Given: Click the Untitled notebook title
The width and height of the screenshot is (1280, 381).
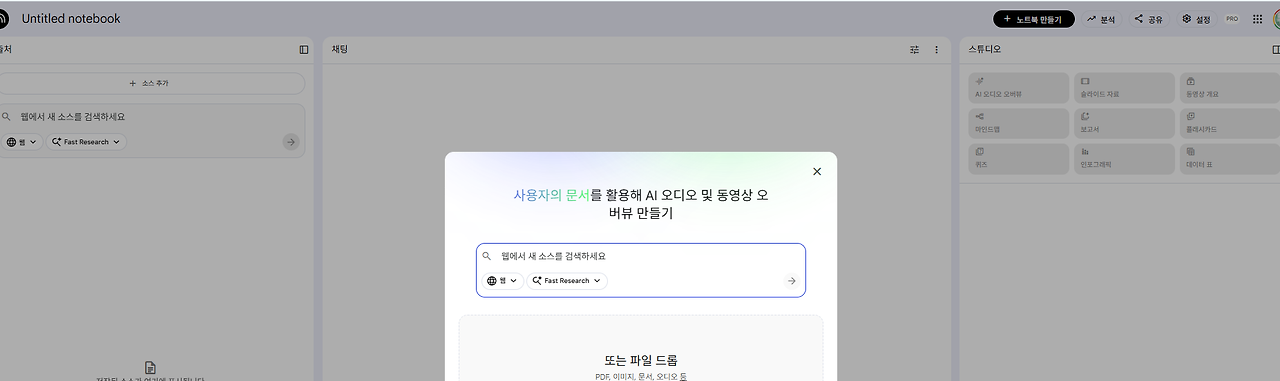Looking at the screenshot, I should coord(71,19).
